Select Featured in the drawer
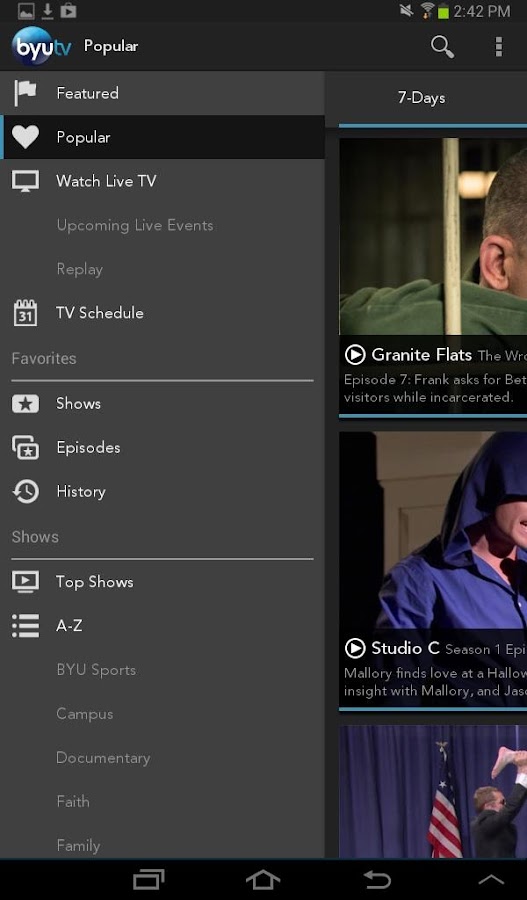Image resolution: width=527 pixels, height=900 pixels. coord(162,93)
